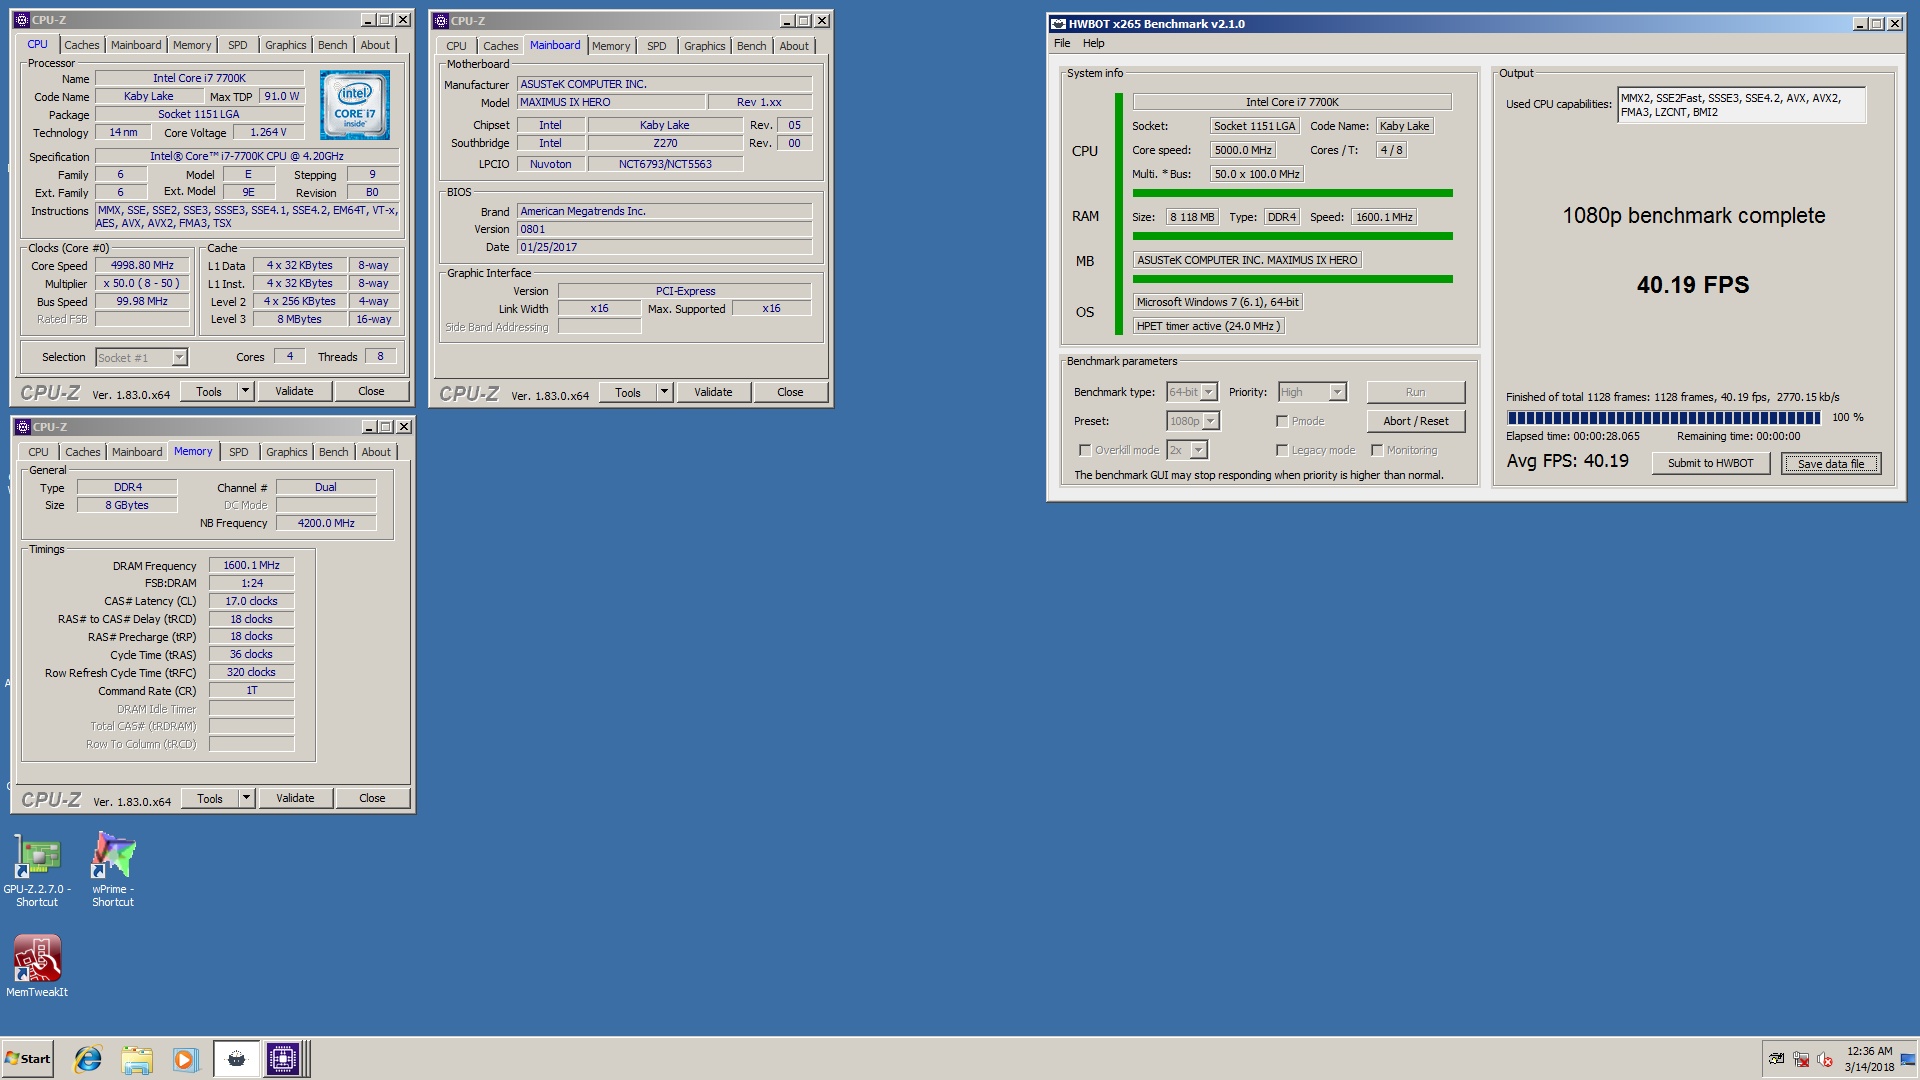
Task: Switch to HWBOT x265 taskbar button
Action: (236, 1059)
